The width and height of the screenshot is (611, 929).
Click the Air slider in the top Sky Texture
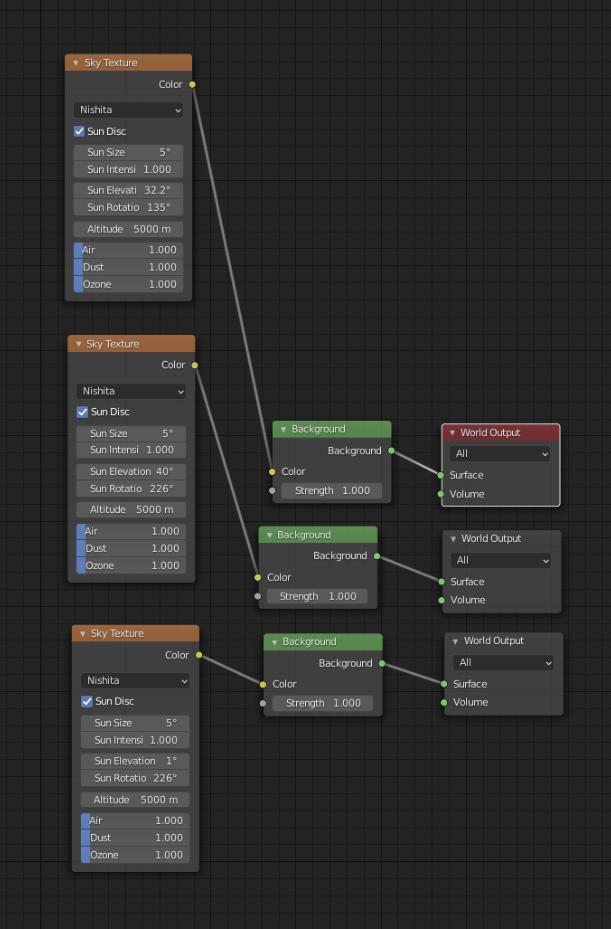click(x=128, y=250)
